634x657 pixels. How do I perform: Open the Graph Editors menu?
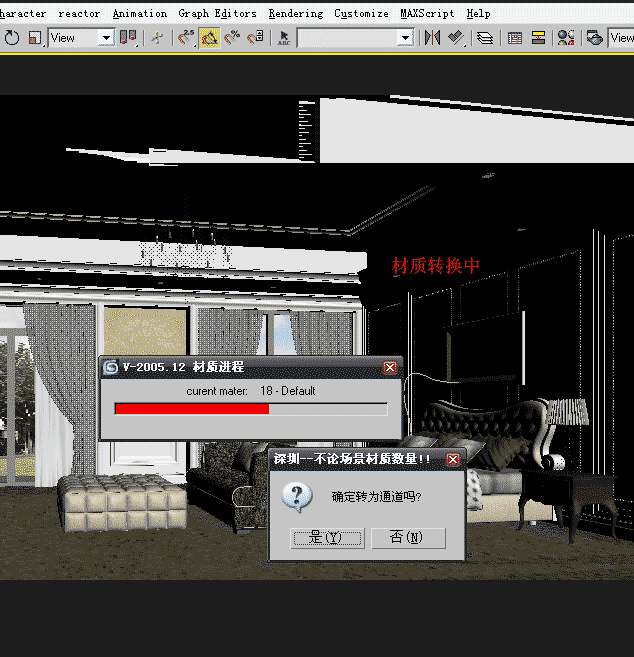pos(217,13)
